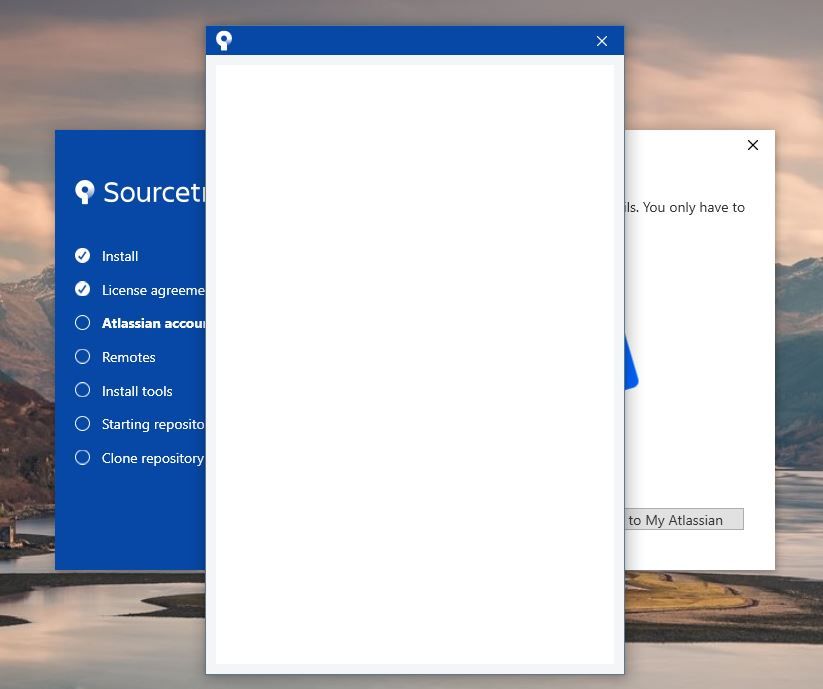823x689 pixels.
Task: Click the 'You only have to' description text
Action: coord(694,208)
